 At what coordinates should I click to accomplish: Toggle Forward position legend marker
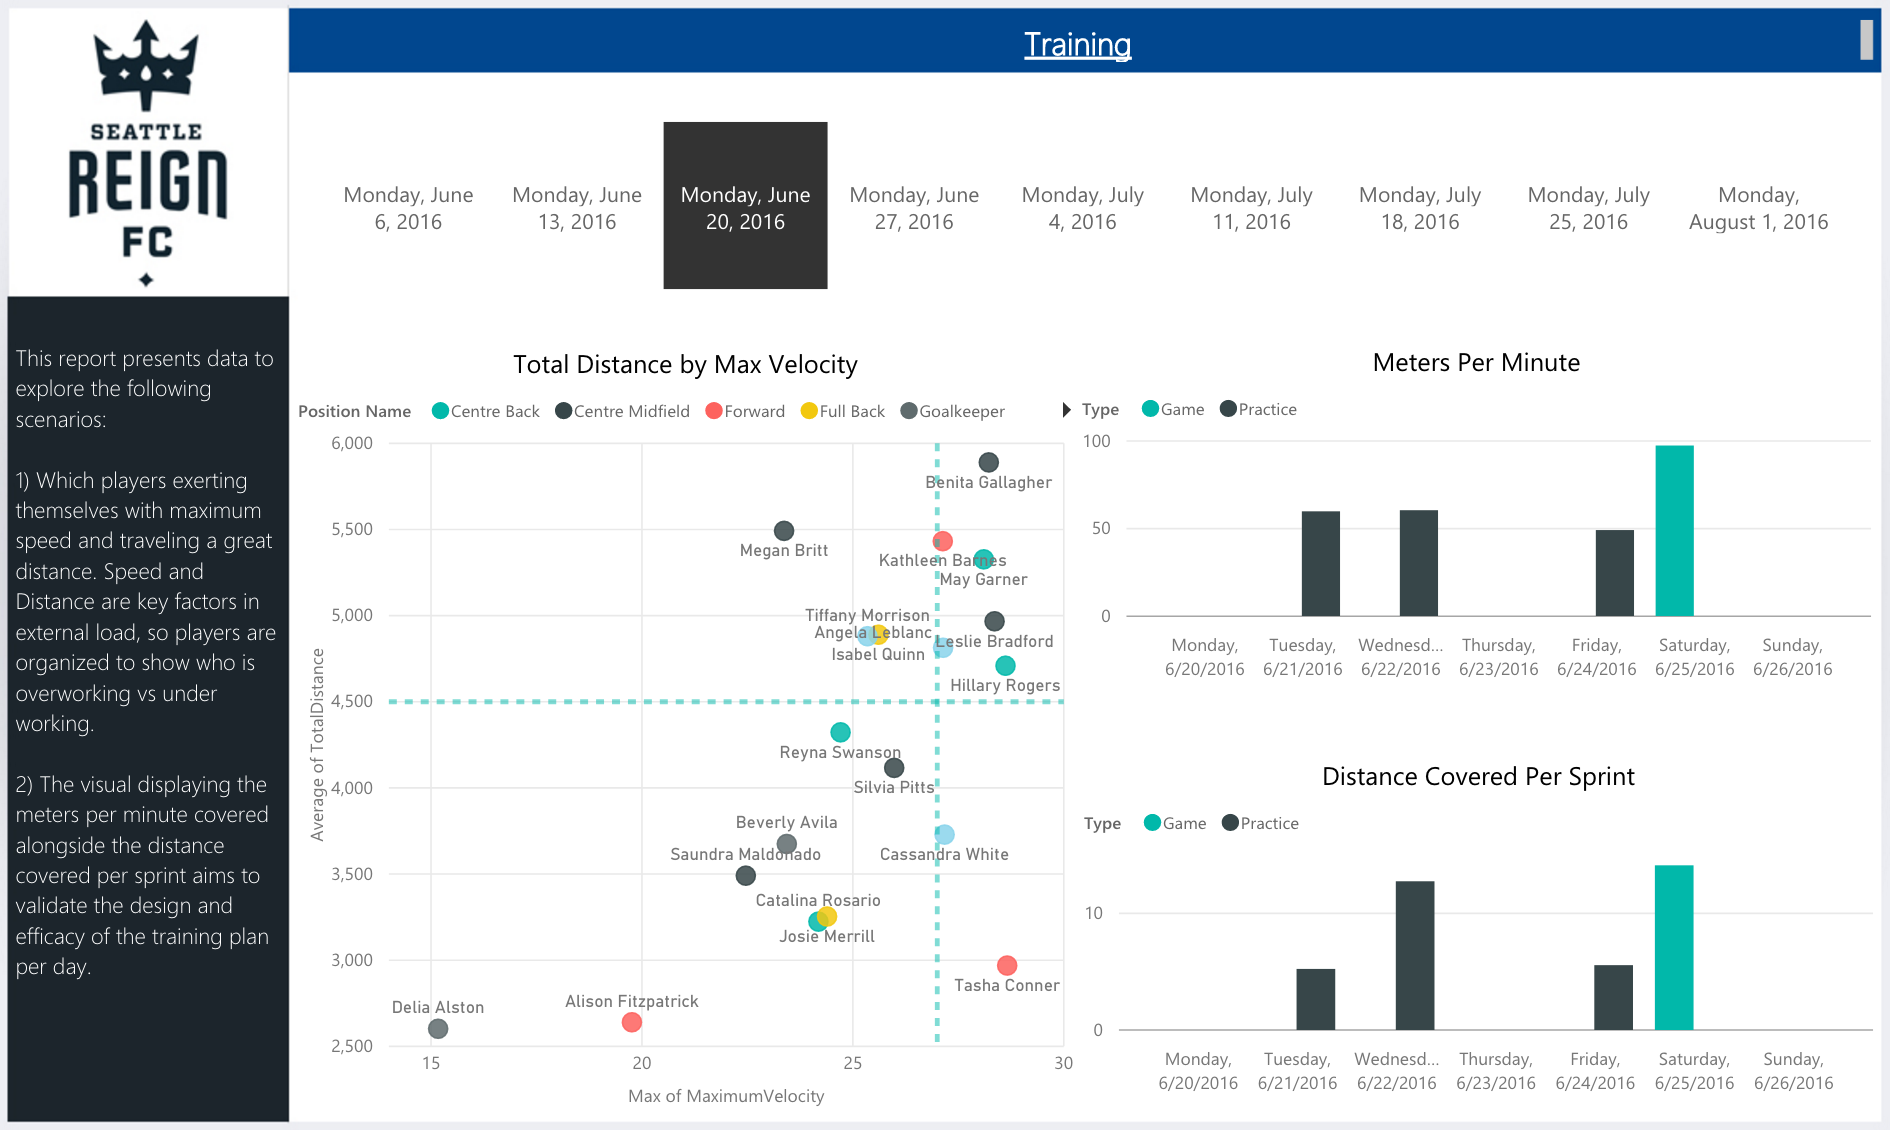tap(714, 411)
